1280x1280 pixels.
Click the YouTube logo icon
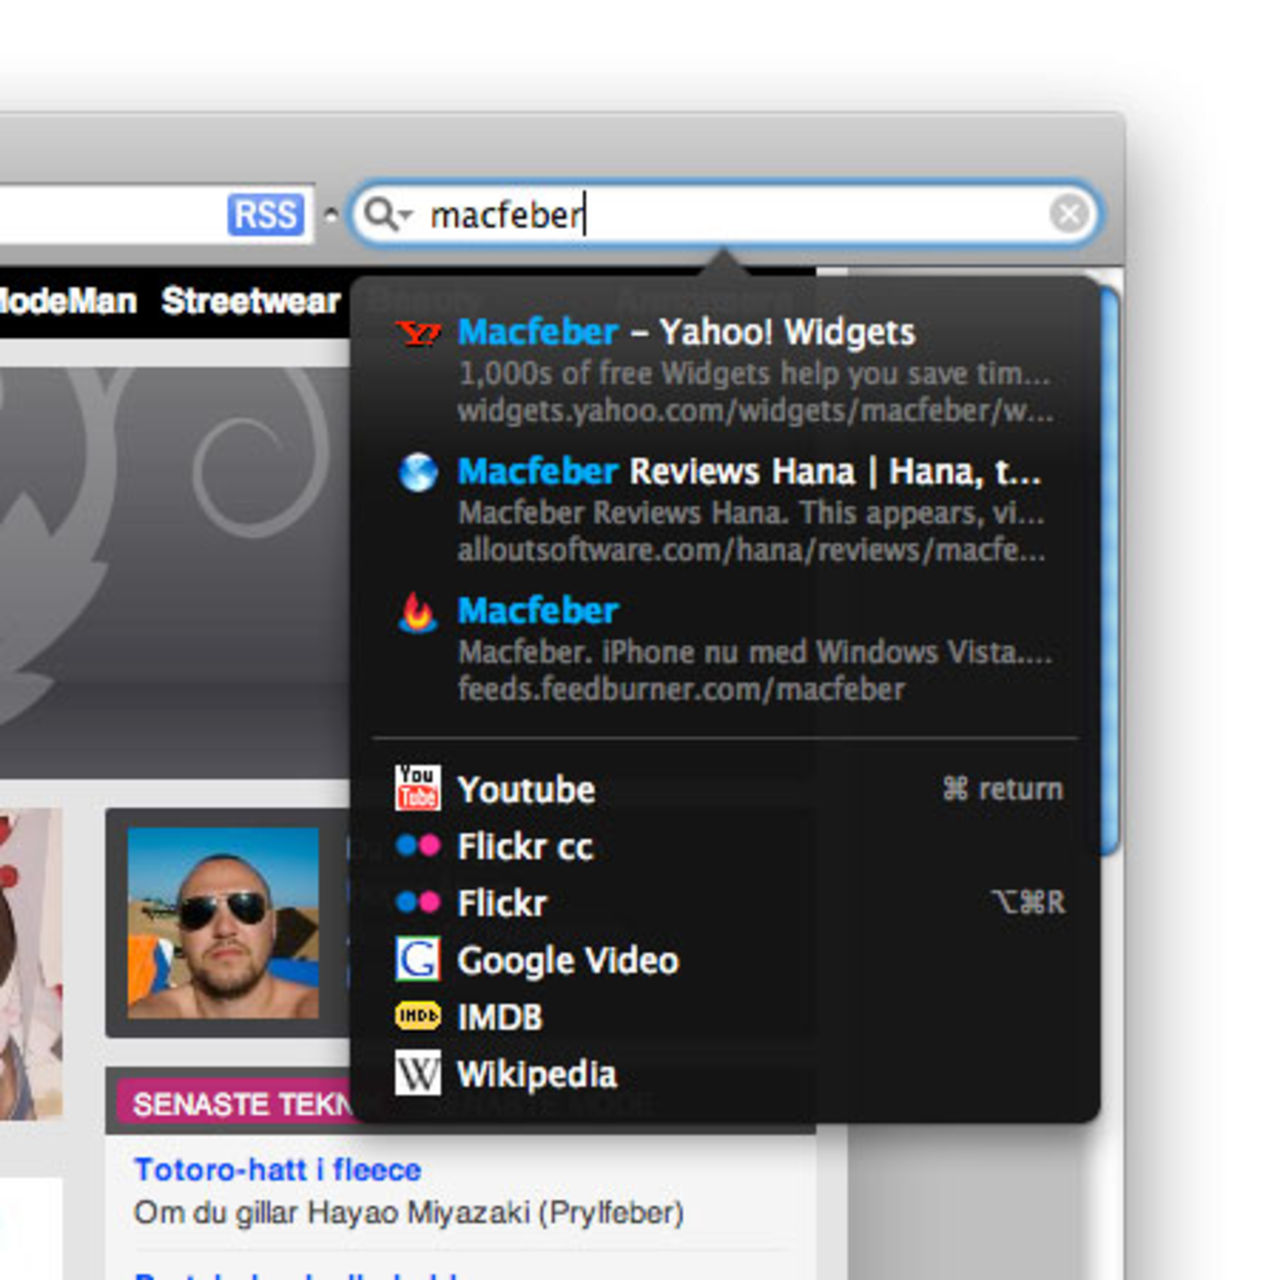[x=417, y=788]
